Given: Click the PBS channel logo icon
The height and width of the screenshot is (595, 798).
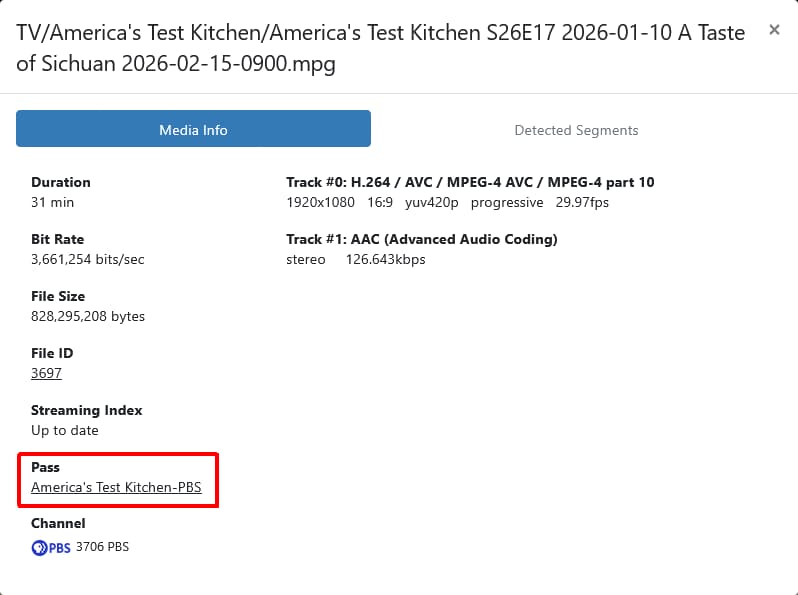Looking at the screenshot, I should click(x=51, y=547).
